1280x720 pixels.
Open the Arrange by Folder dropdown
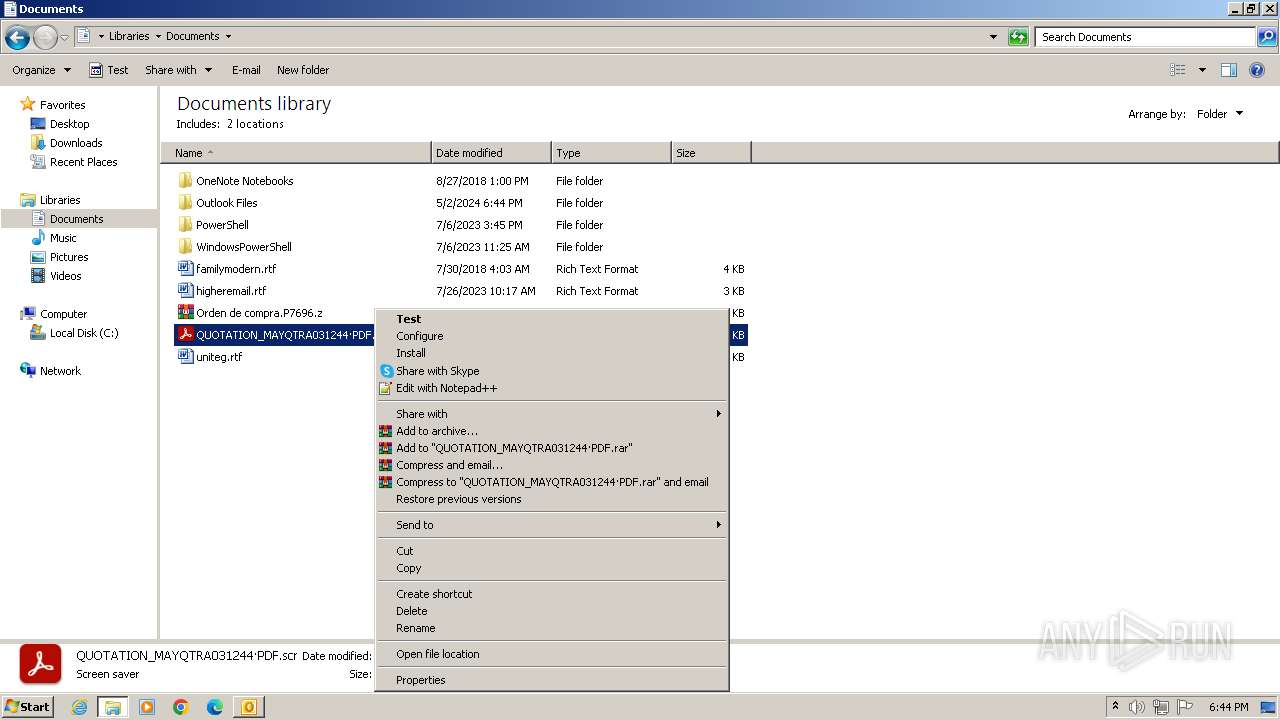click(1220, 114)
